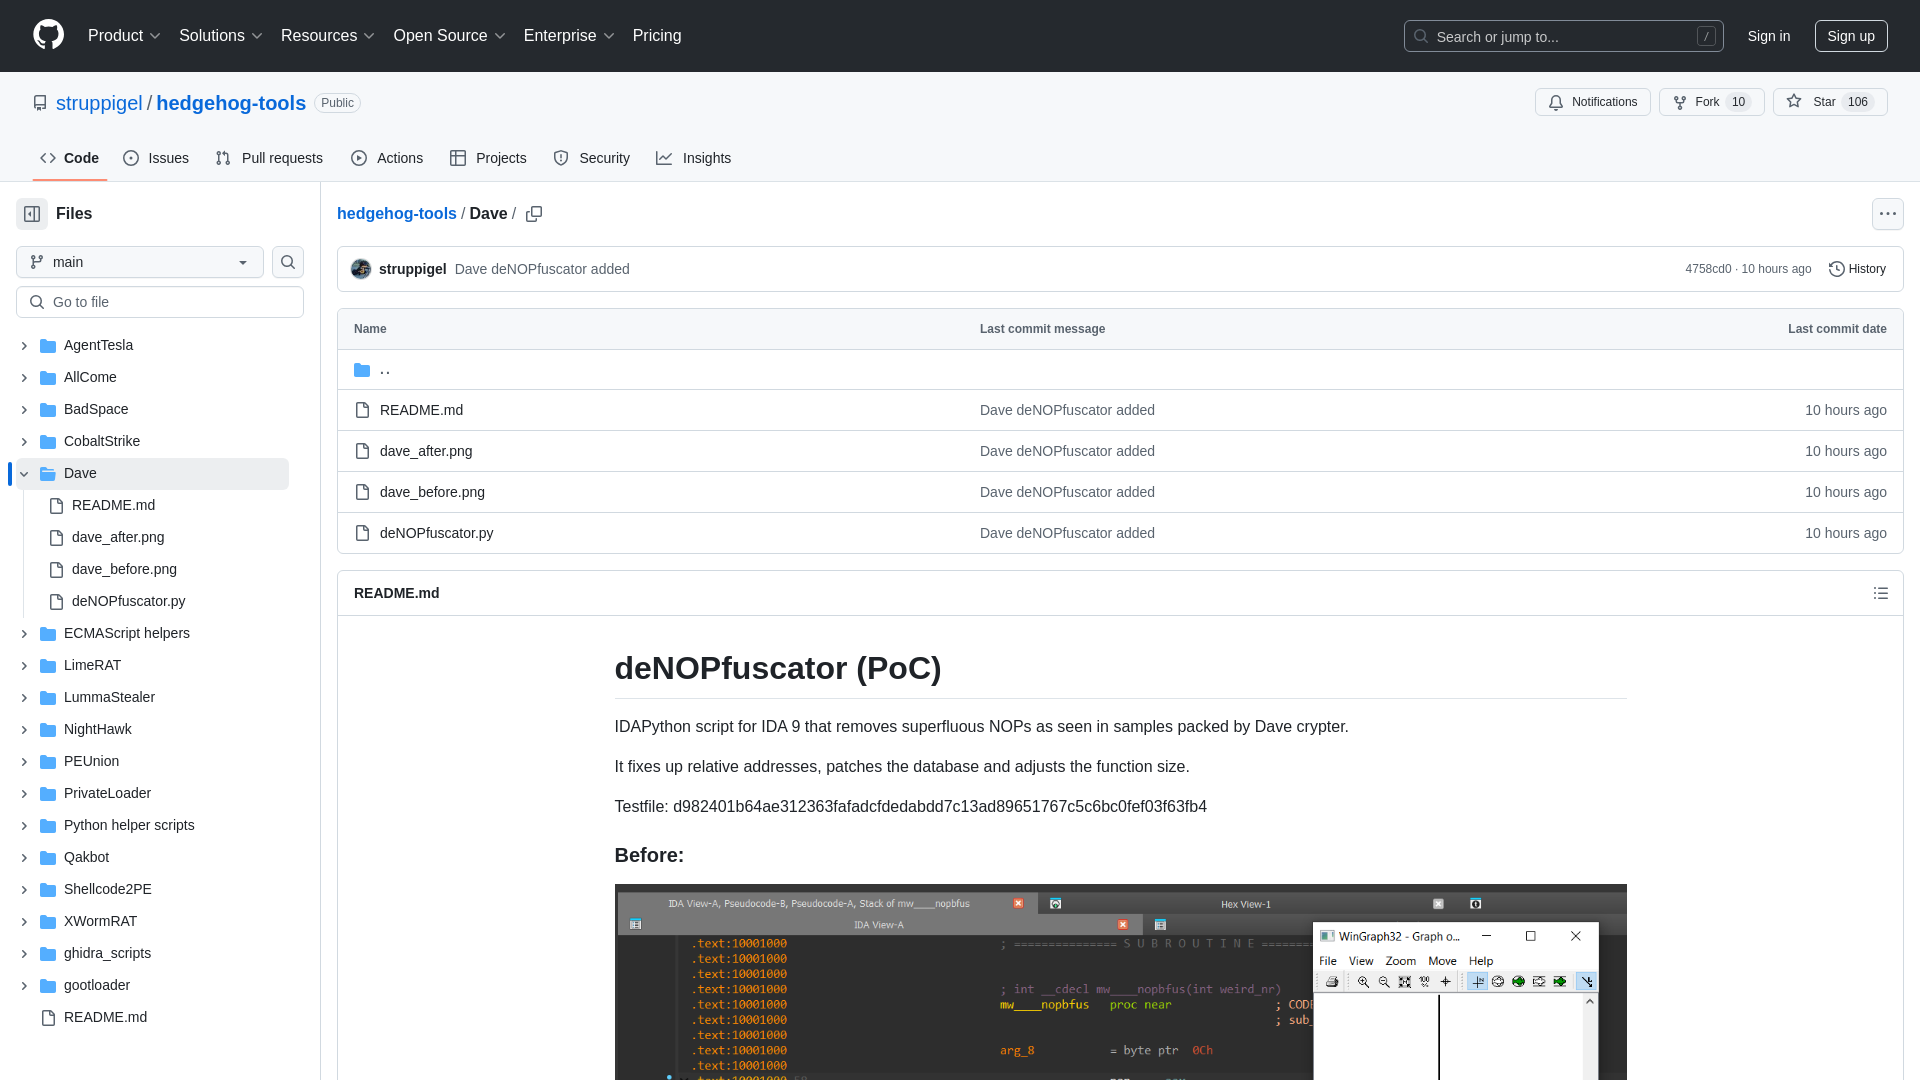Switch to the Security tab

[591, 158]
